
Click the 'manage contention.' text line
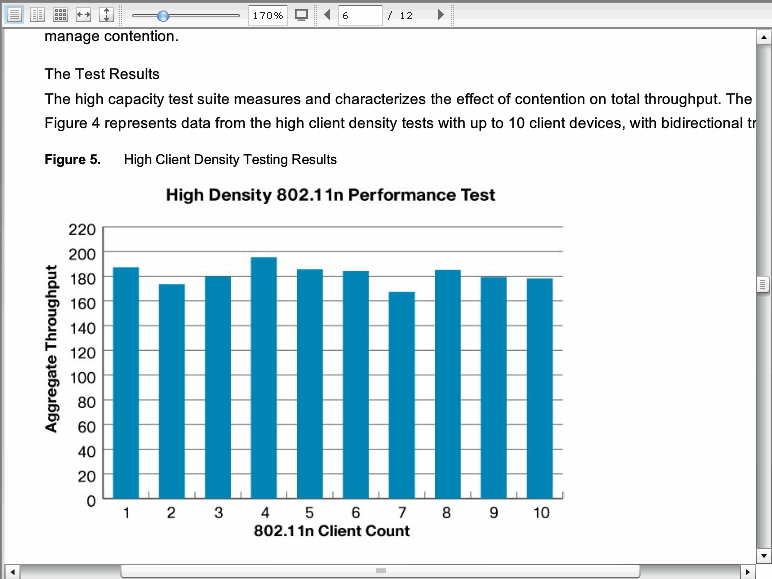click(111, 36)
